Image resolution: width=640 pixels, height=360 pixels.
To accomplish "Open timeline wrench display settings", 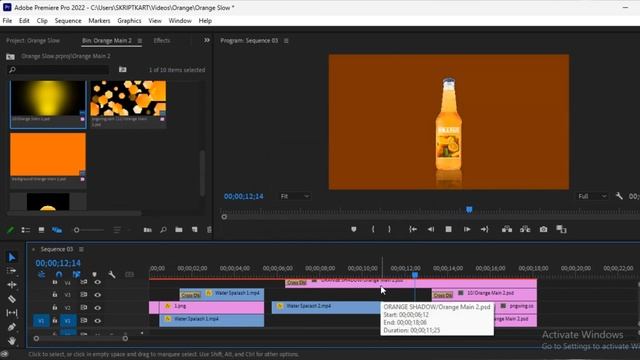I will click(x=111, y=274).
